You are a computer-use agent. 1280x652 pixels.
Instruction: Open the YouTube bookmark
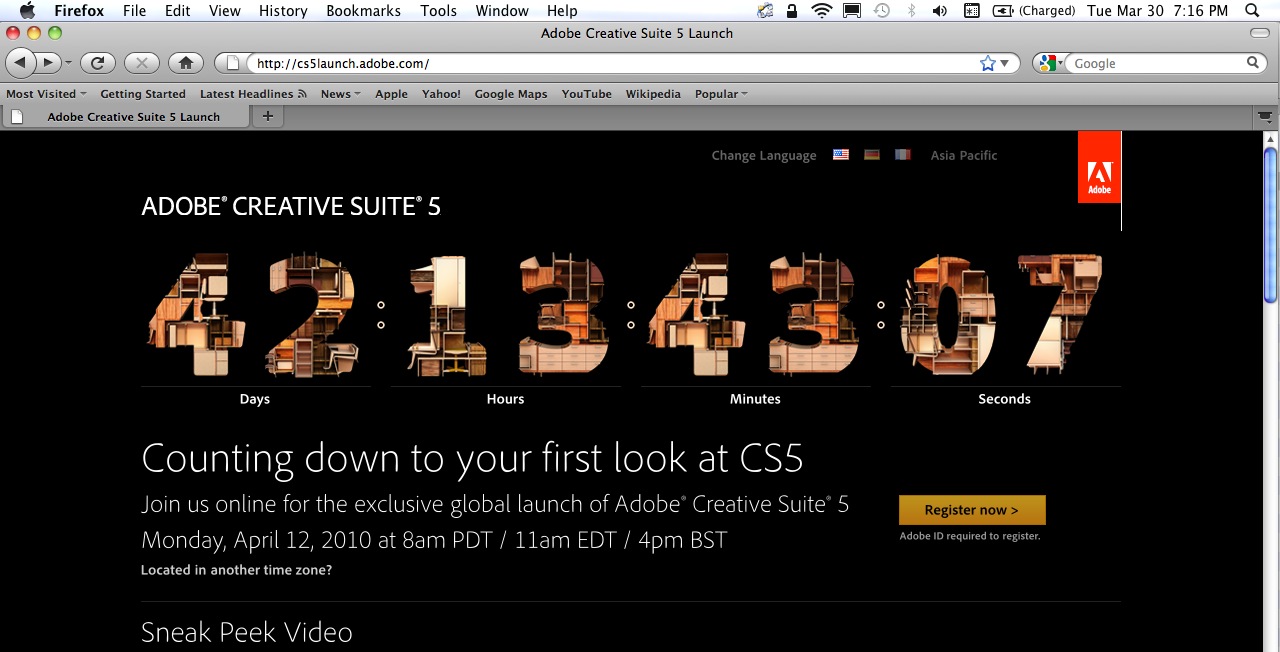click(x=587, y=94)
